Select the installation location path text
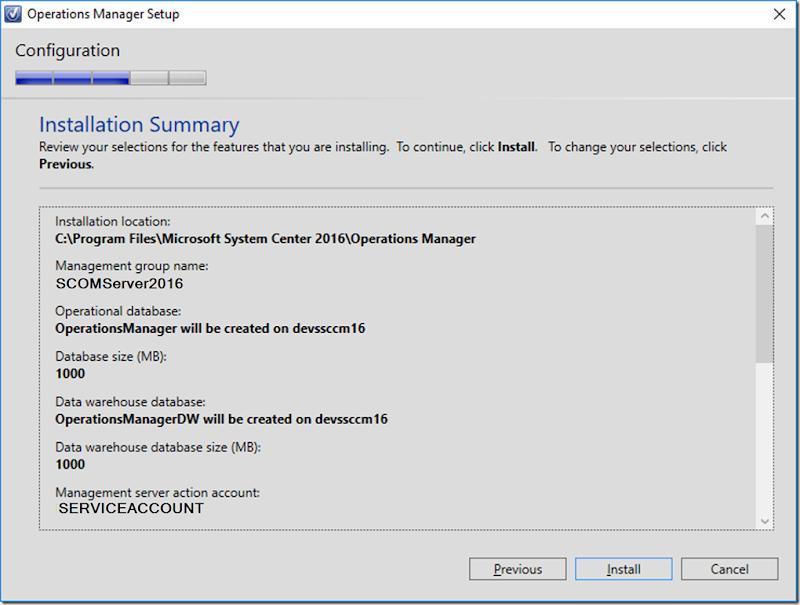This screenshot has height=605, width=800. pos(265,239)
